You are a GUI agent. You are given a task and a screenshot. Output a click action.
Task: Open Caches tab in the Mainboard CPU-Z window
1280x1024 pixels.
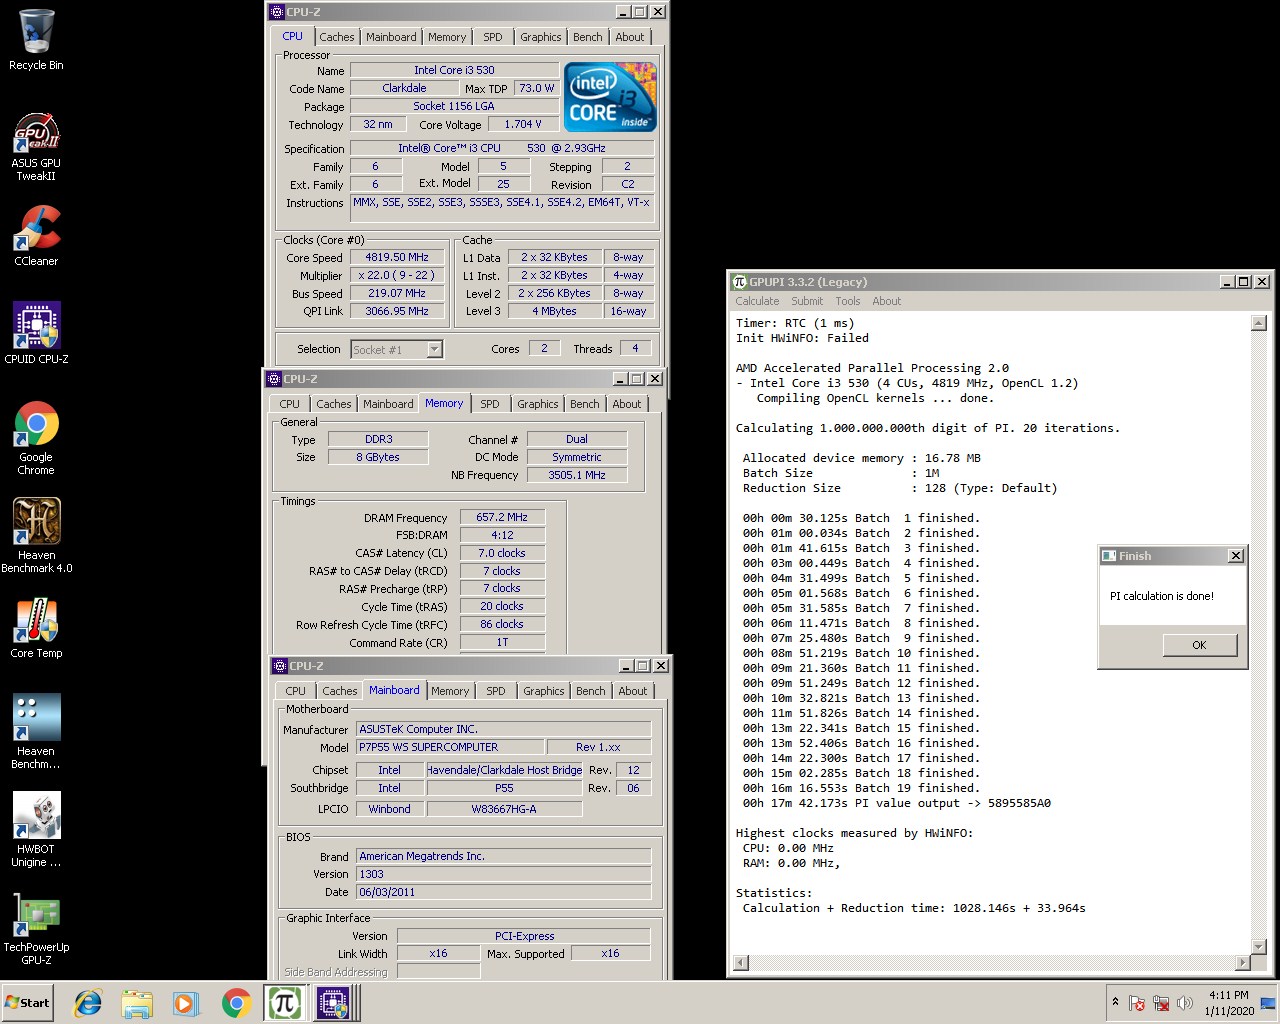[x=340, y=691]
